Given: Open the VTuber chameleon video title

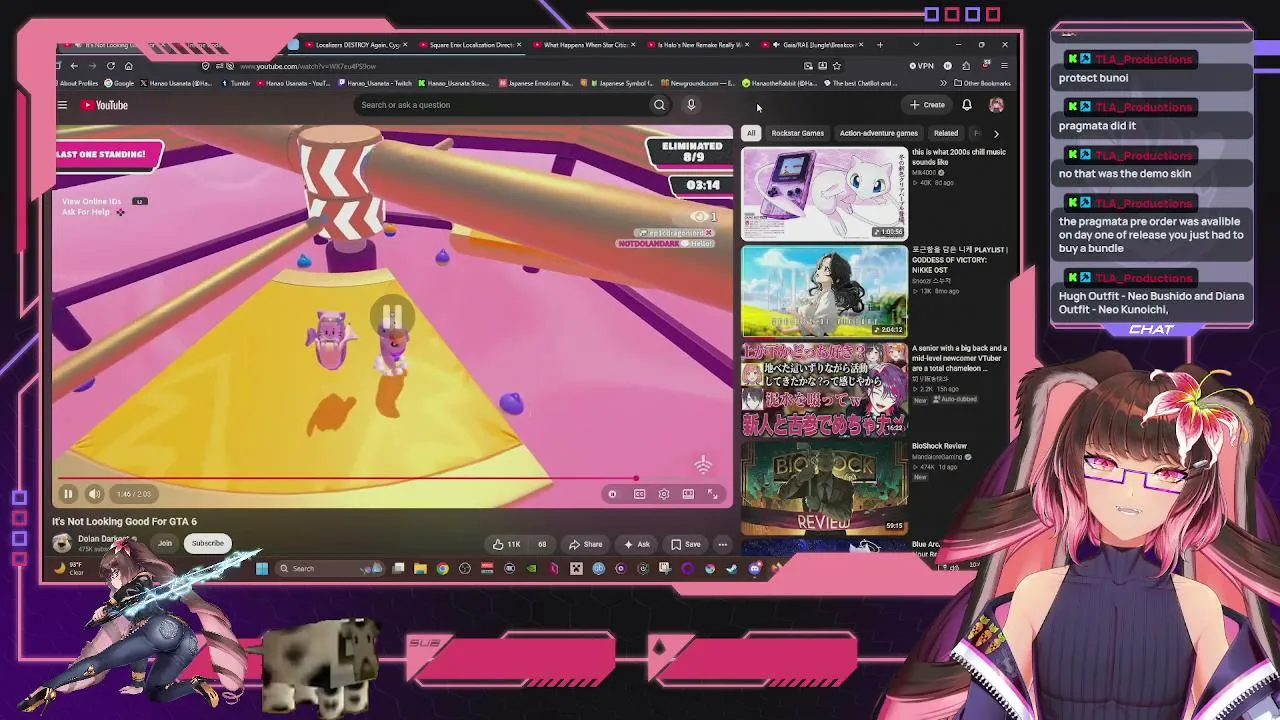Looking at the screenshot, I should point(959,358).
